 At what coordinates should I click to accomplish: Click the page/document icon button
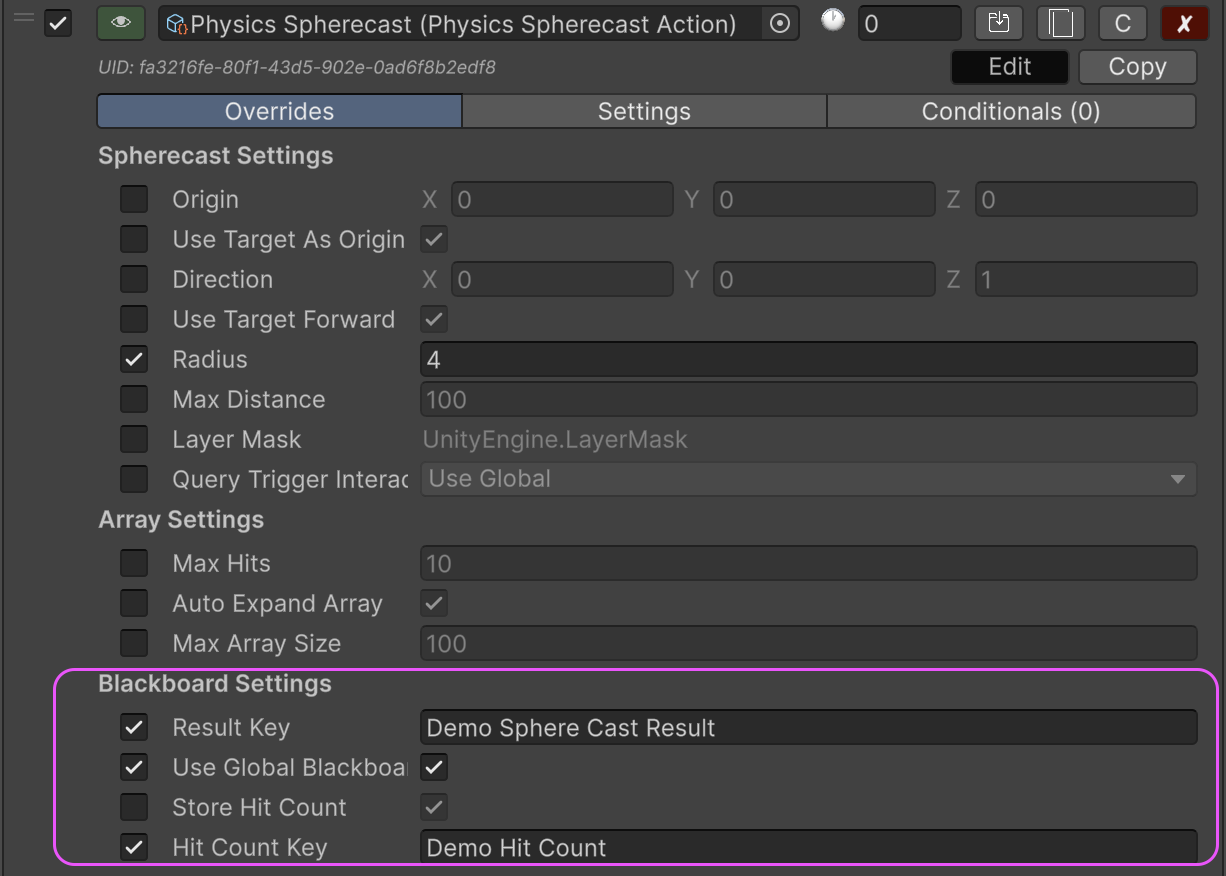click(x=1061, y=23)
